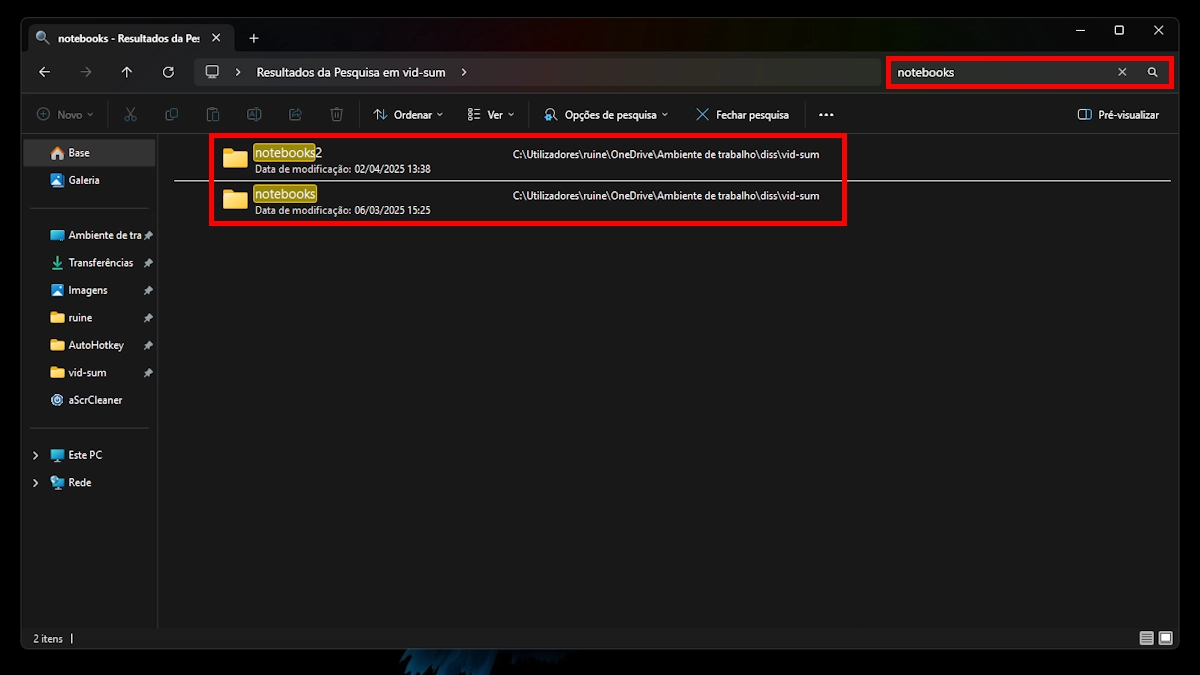Select Galeria in the sidebar

point(84,180)
